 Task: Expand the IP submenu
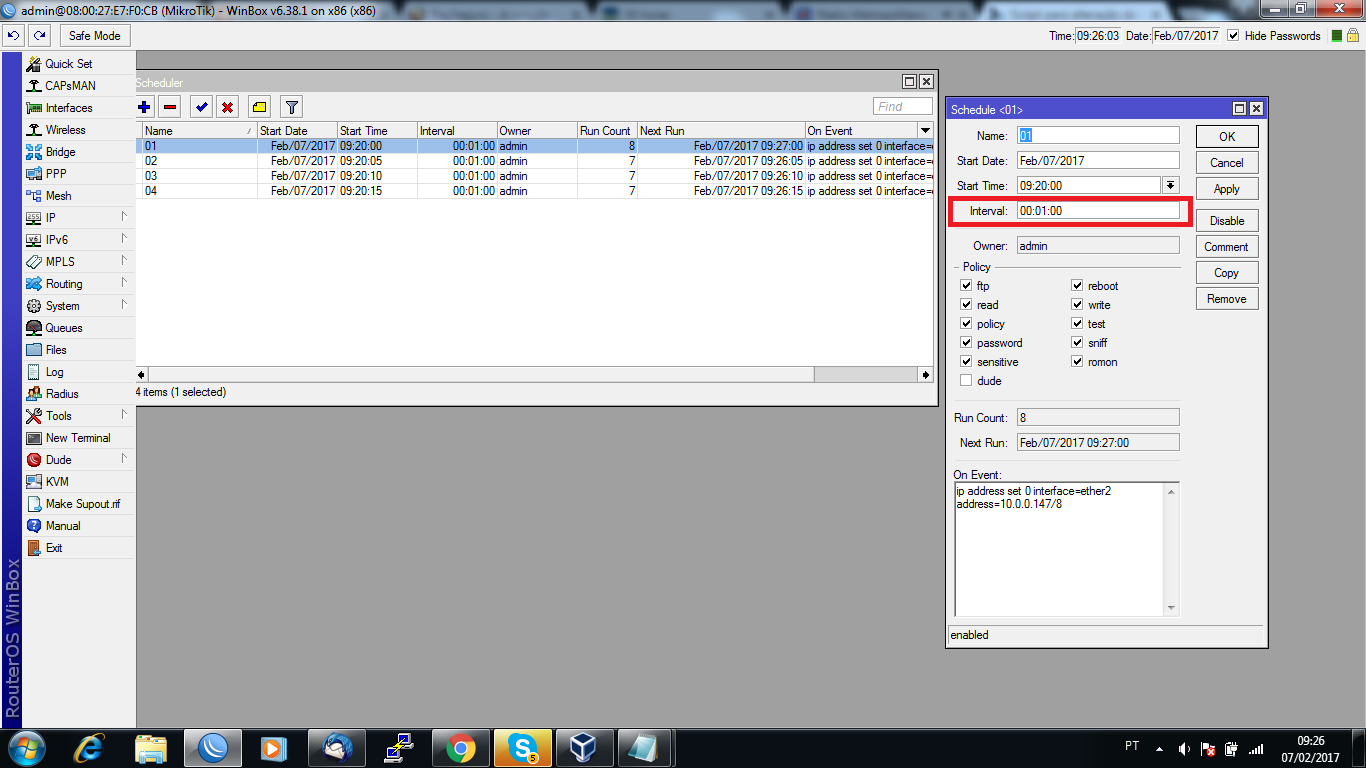79,218
